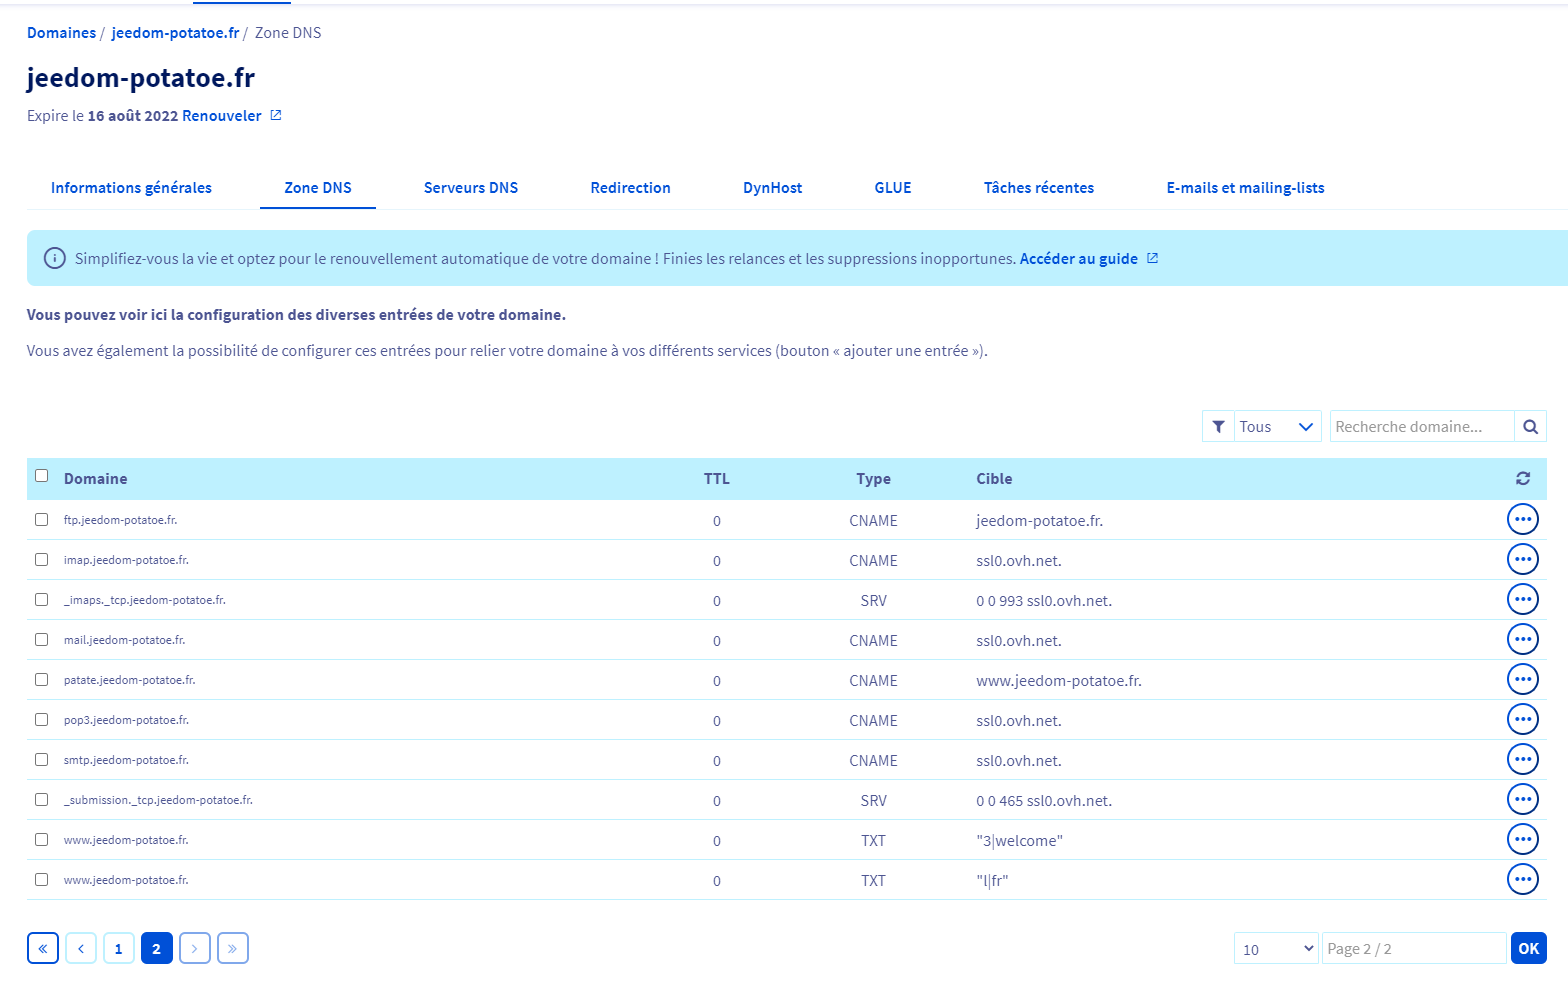The width and height of the screenshot is (1568, 986).
Task: Expand the rows-per-page dropdown showing 10
Action: 1277,949
